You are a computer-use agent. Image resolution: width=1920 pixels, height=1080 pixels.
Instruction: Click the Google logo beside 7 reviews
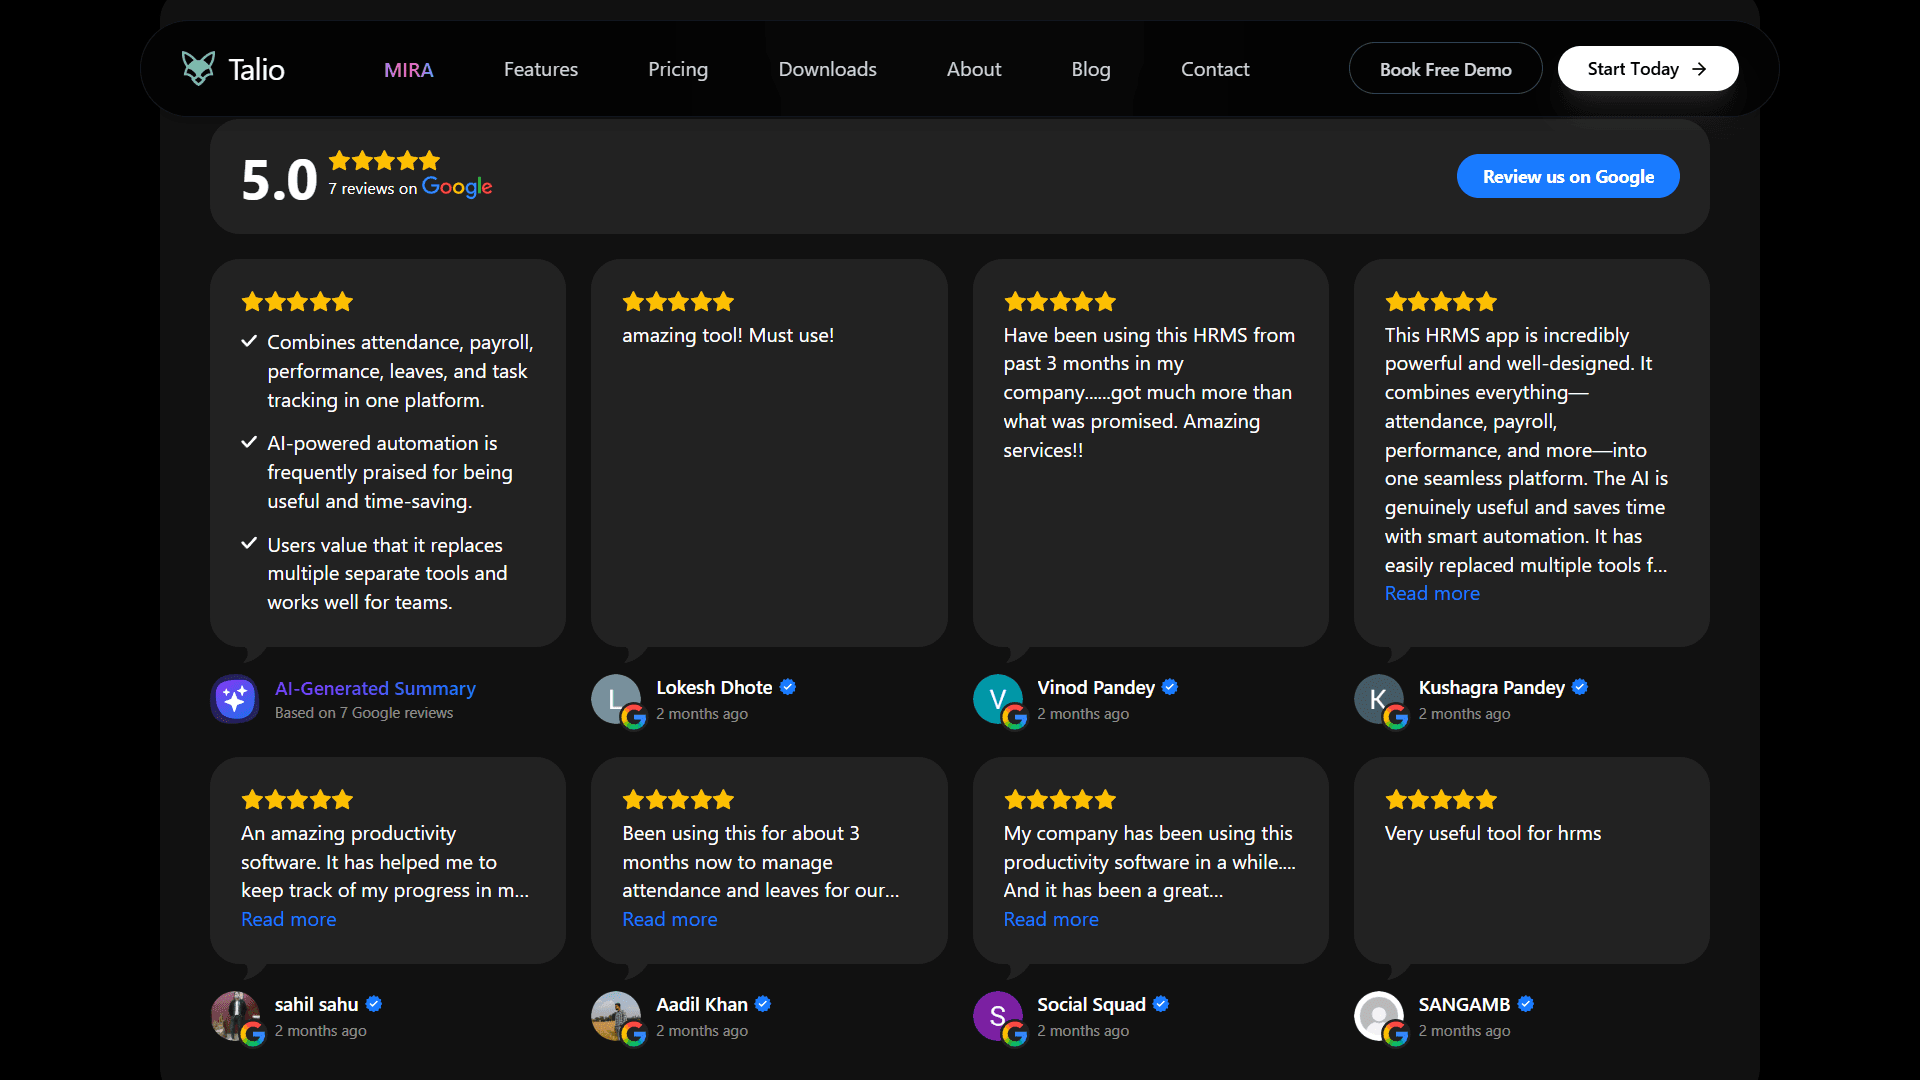point(457,187)
